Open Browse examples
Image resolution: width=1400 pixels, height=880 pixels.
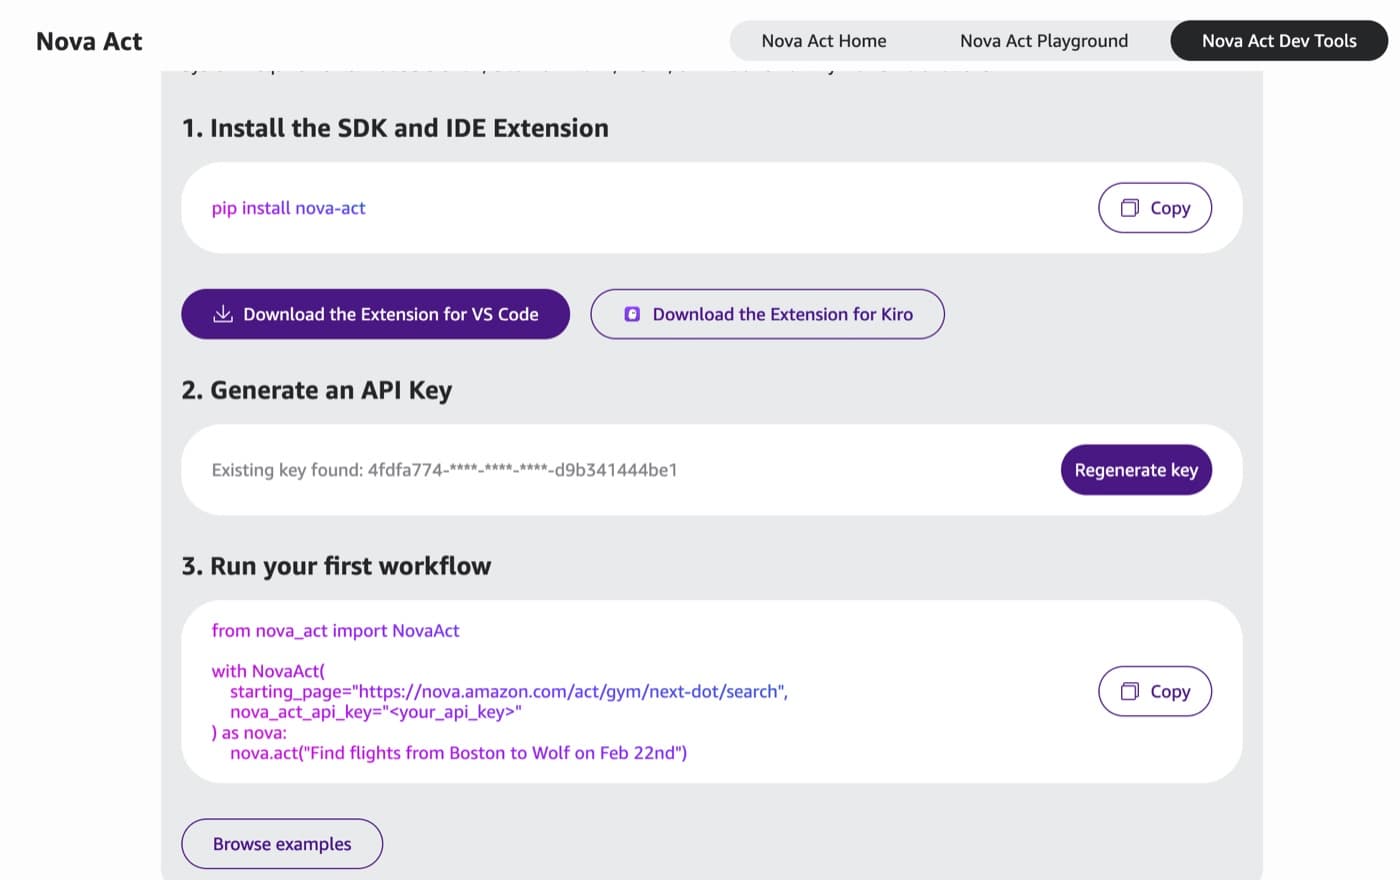tap(282, 844)
